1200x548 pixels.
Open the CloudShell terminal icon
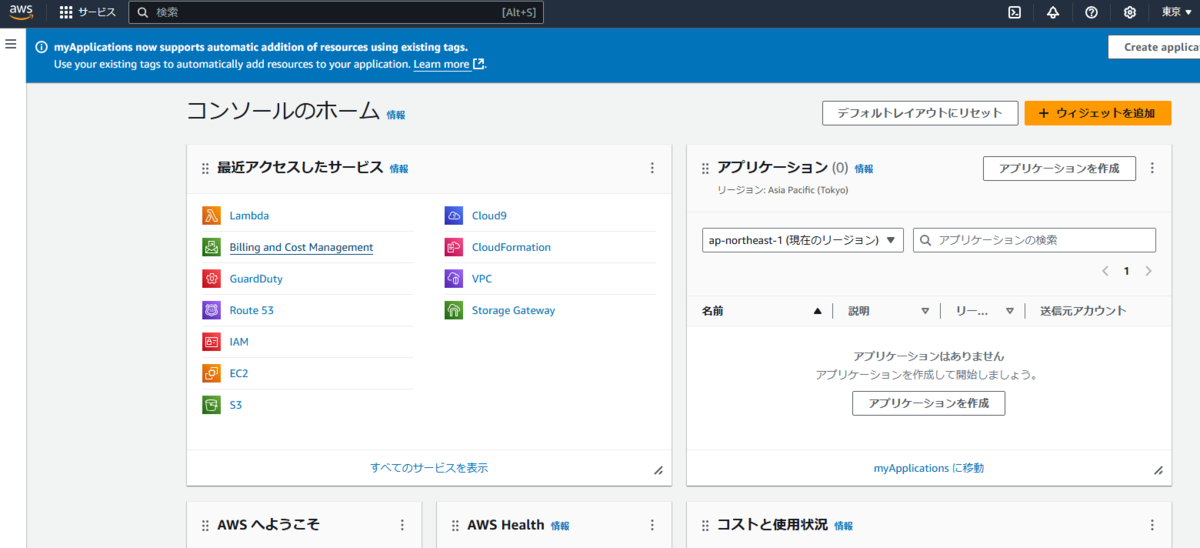[1014, 12]
